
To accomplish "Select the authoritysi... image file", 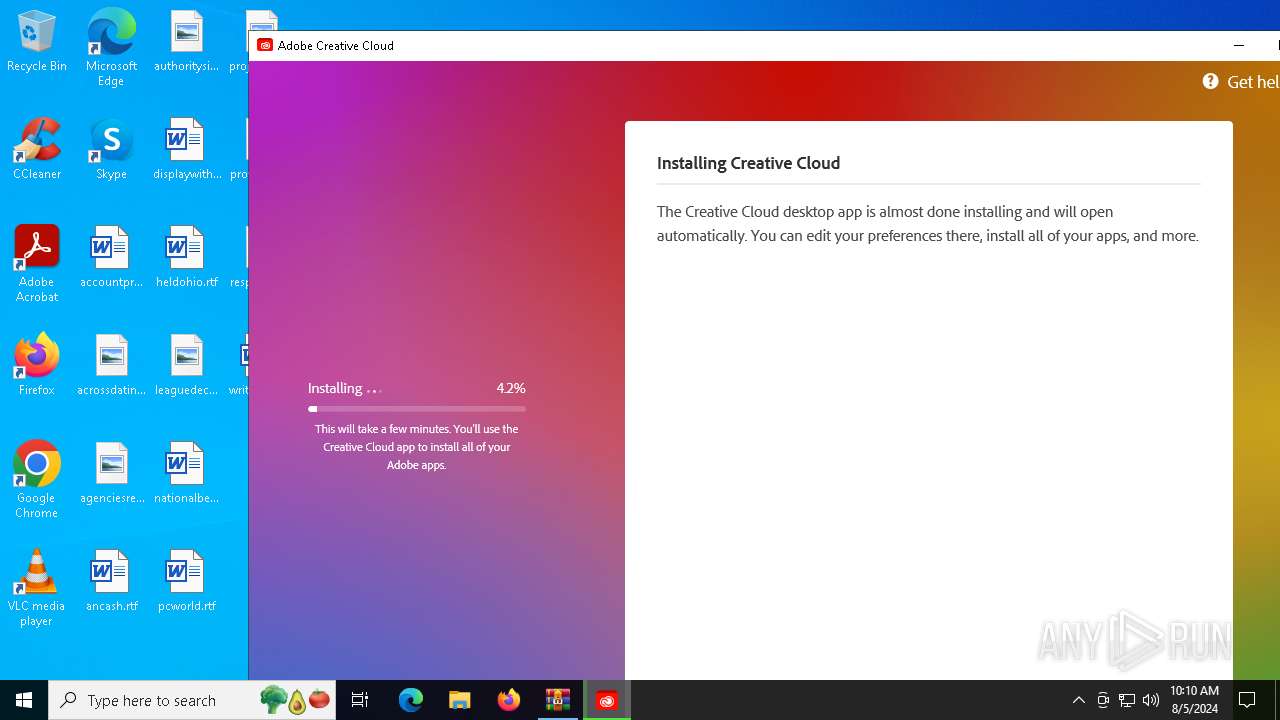I will pos(186,42).
